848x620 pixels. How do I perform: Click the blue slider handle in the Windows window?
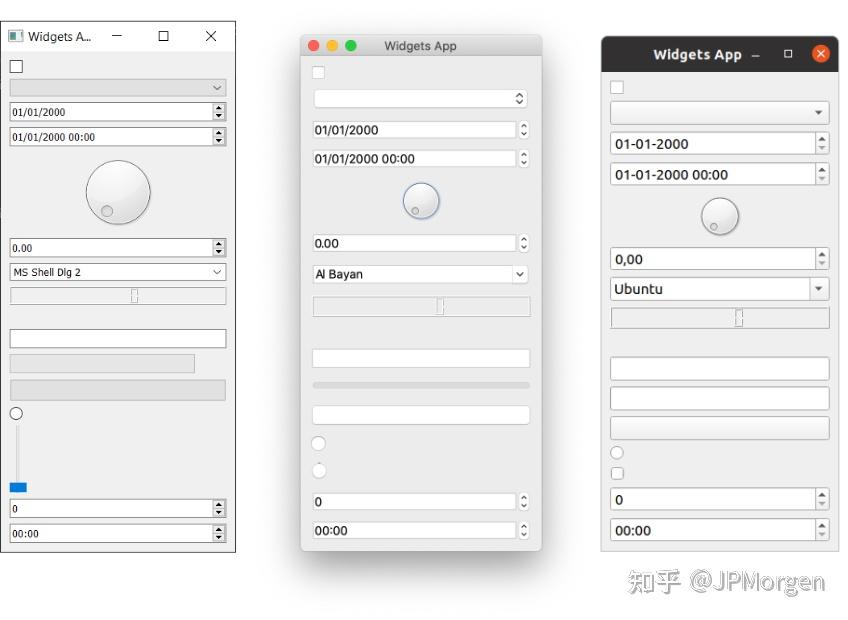[x=16, y=487]
